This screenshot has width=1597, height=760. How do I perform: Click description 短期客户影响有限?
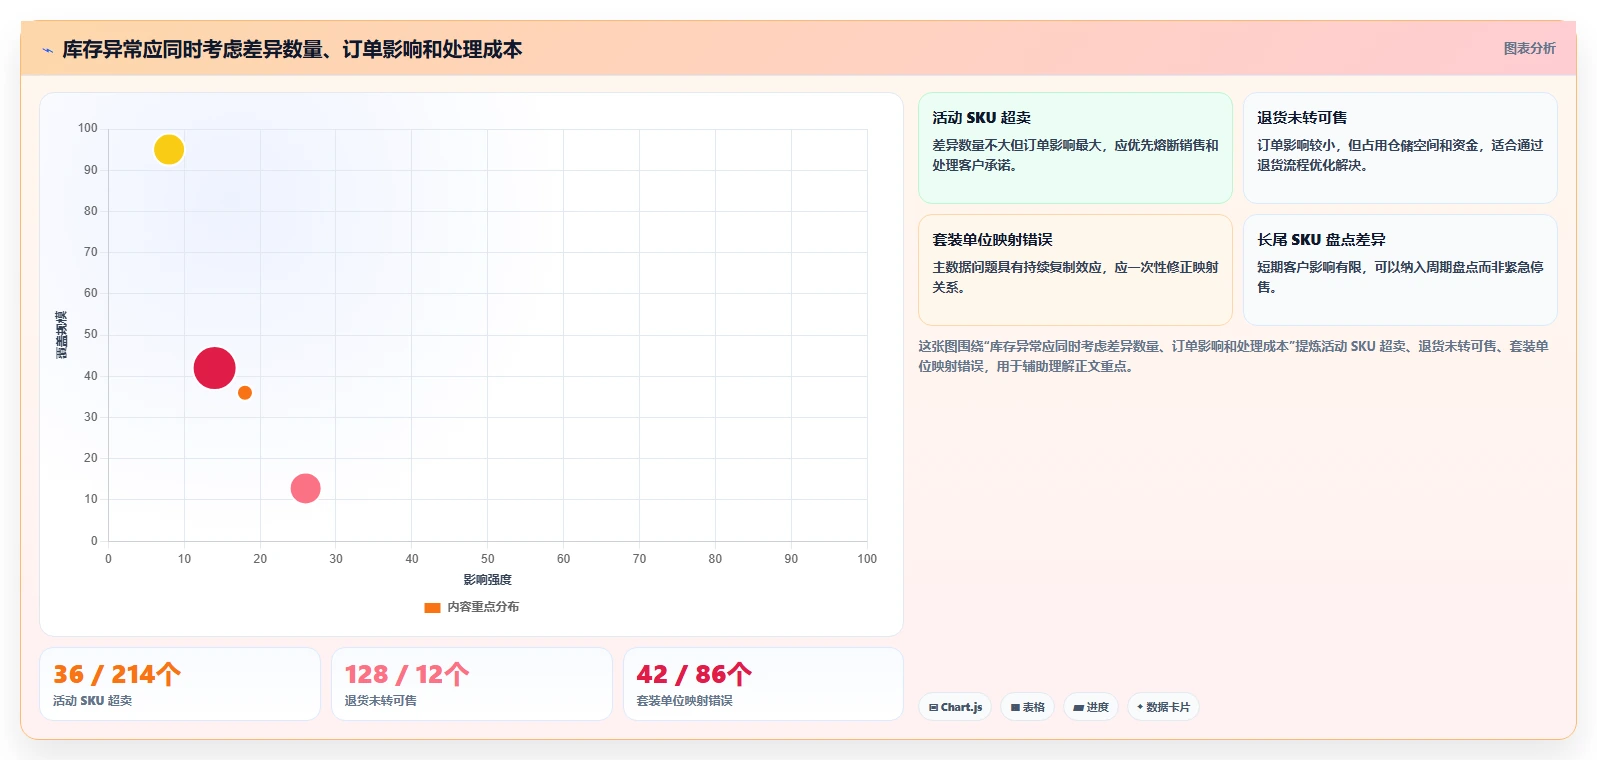click(1400, 277)
